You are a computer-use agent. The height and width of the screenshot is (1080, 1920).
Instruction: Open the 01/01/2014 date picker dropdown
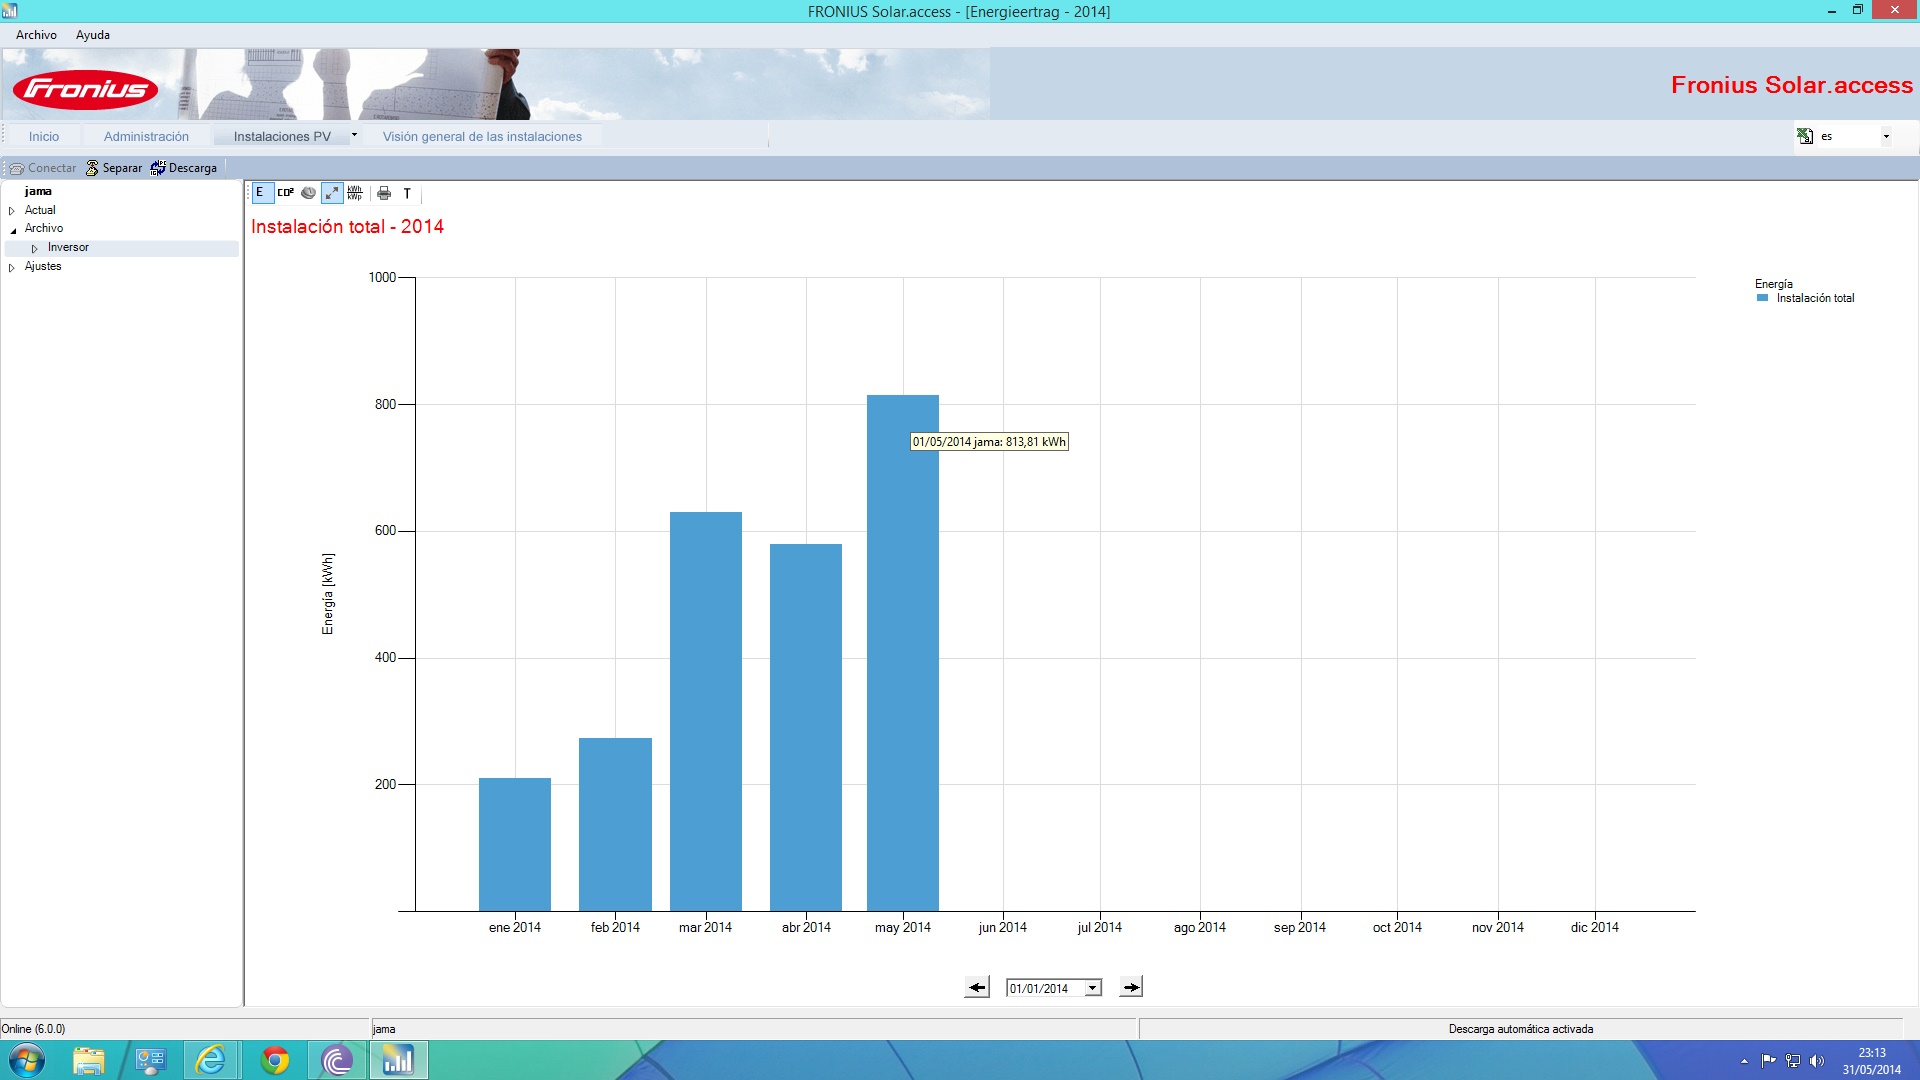point(1093,988)
